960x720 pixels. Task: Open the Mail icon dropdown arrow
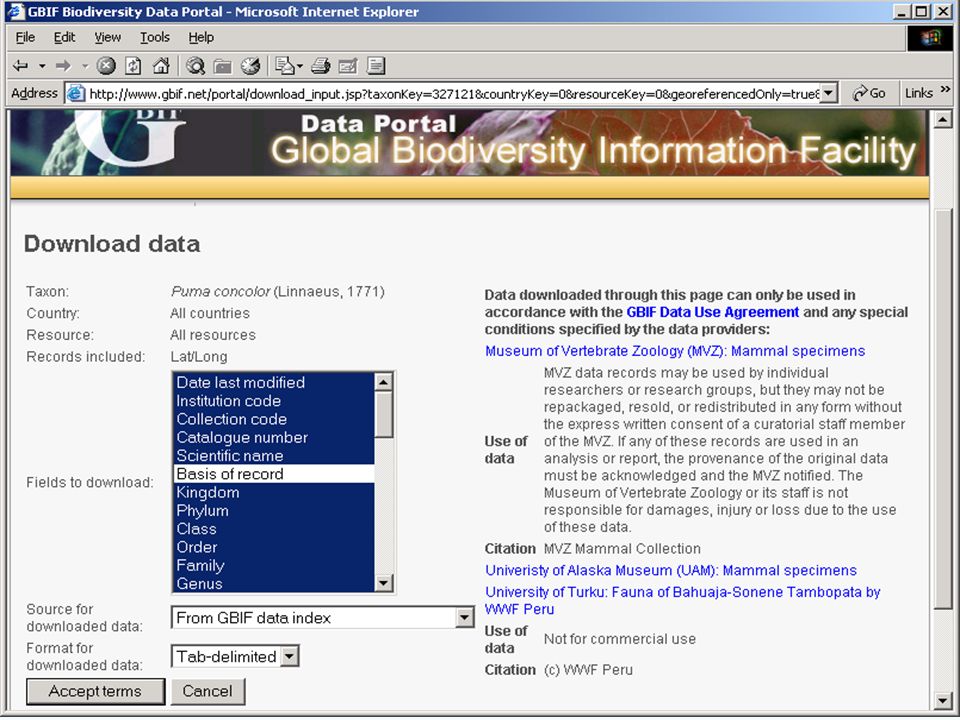coord(300,66)
